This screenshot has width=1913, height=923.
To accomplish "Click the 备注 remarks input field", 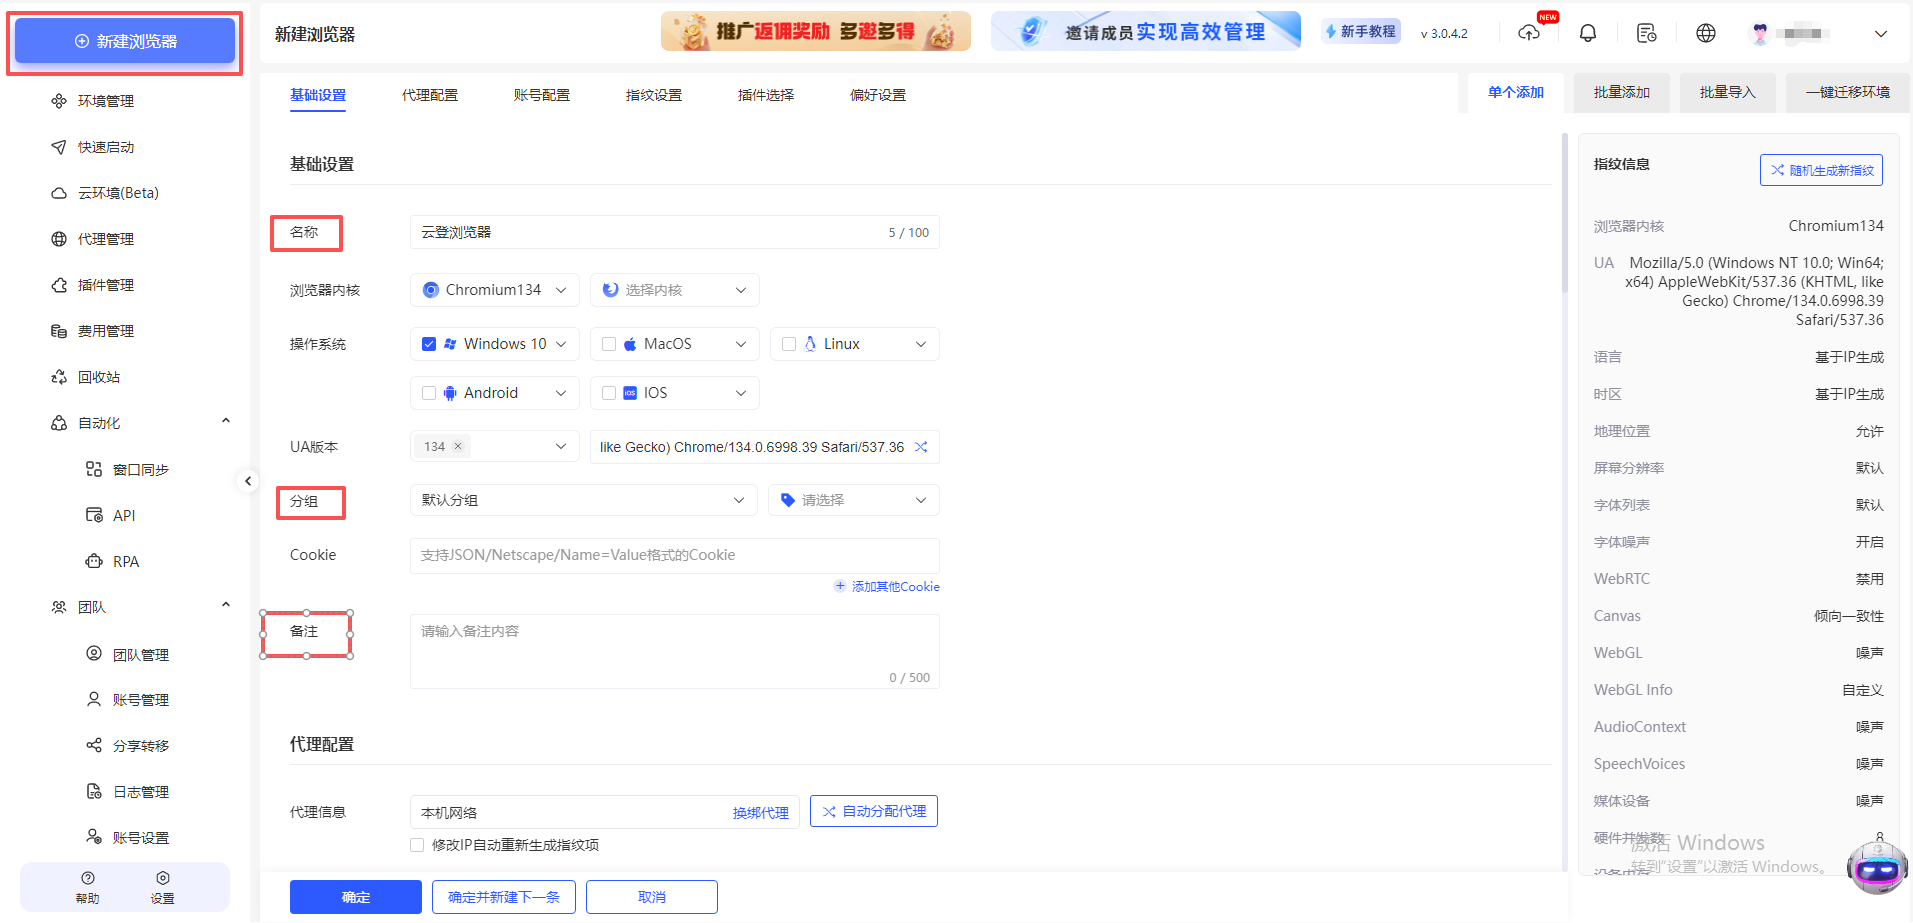I will coord(674,650).
